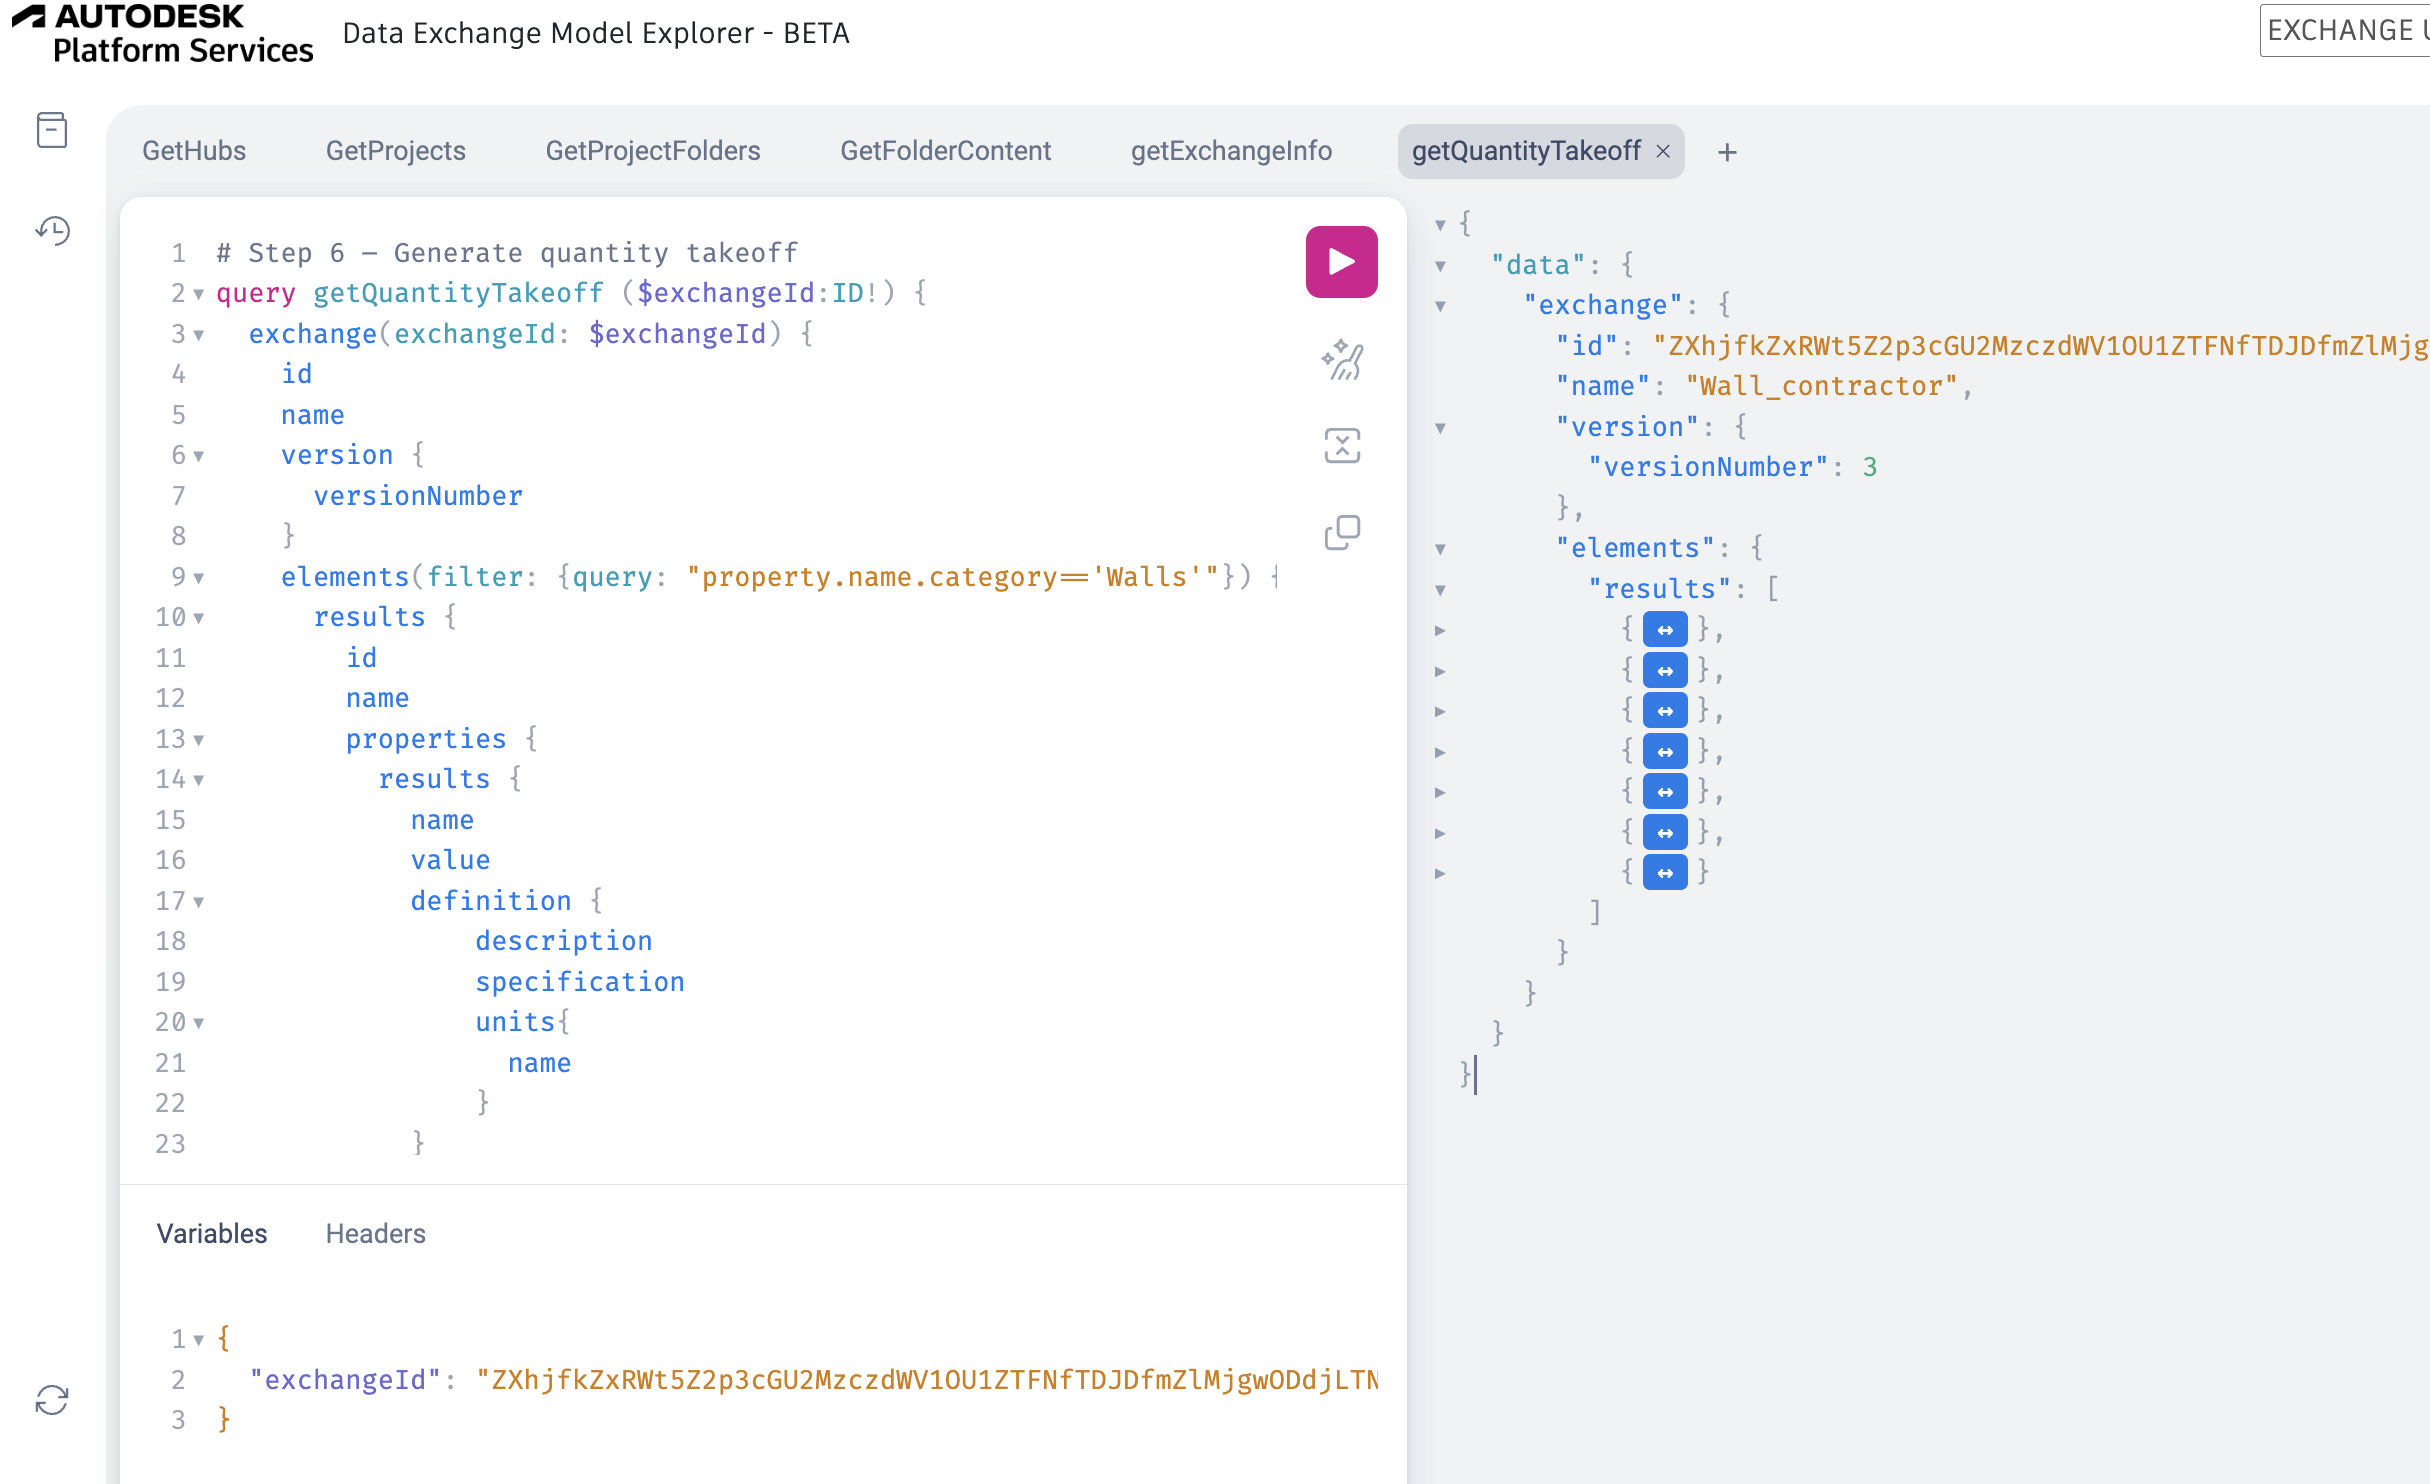The image size is (2430, 1484).
Task: Click the specification field on line 19
Action: 580,982
